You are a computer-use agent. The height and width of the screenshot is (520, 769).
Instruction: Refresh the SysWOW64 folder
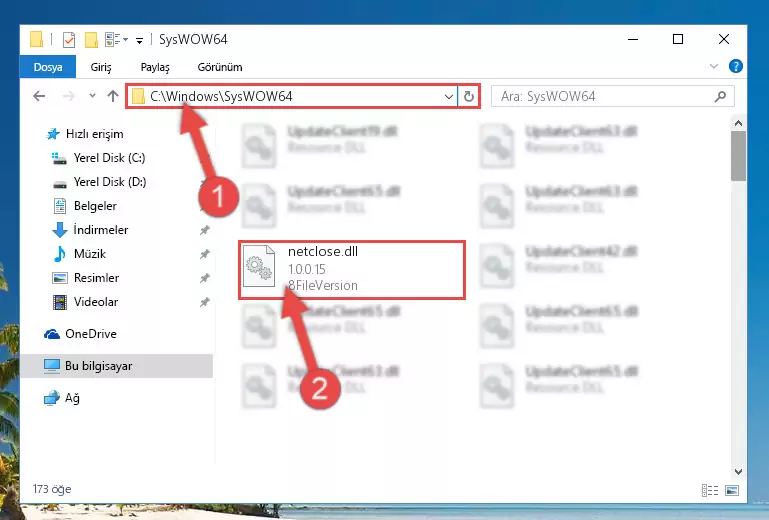tap(468, 97)
